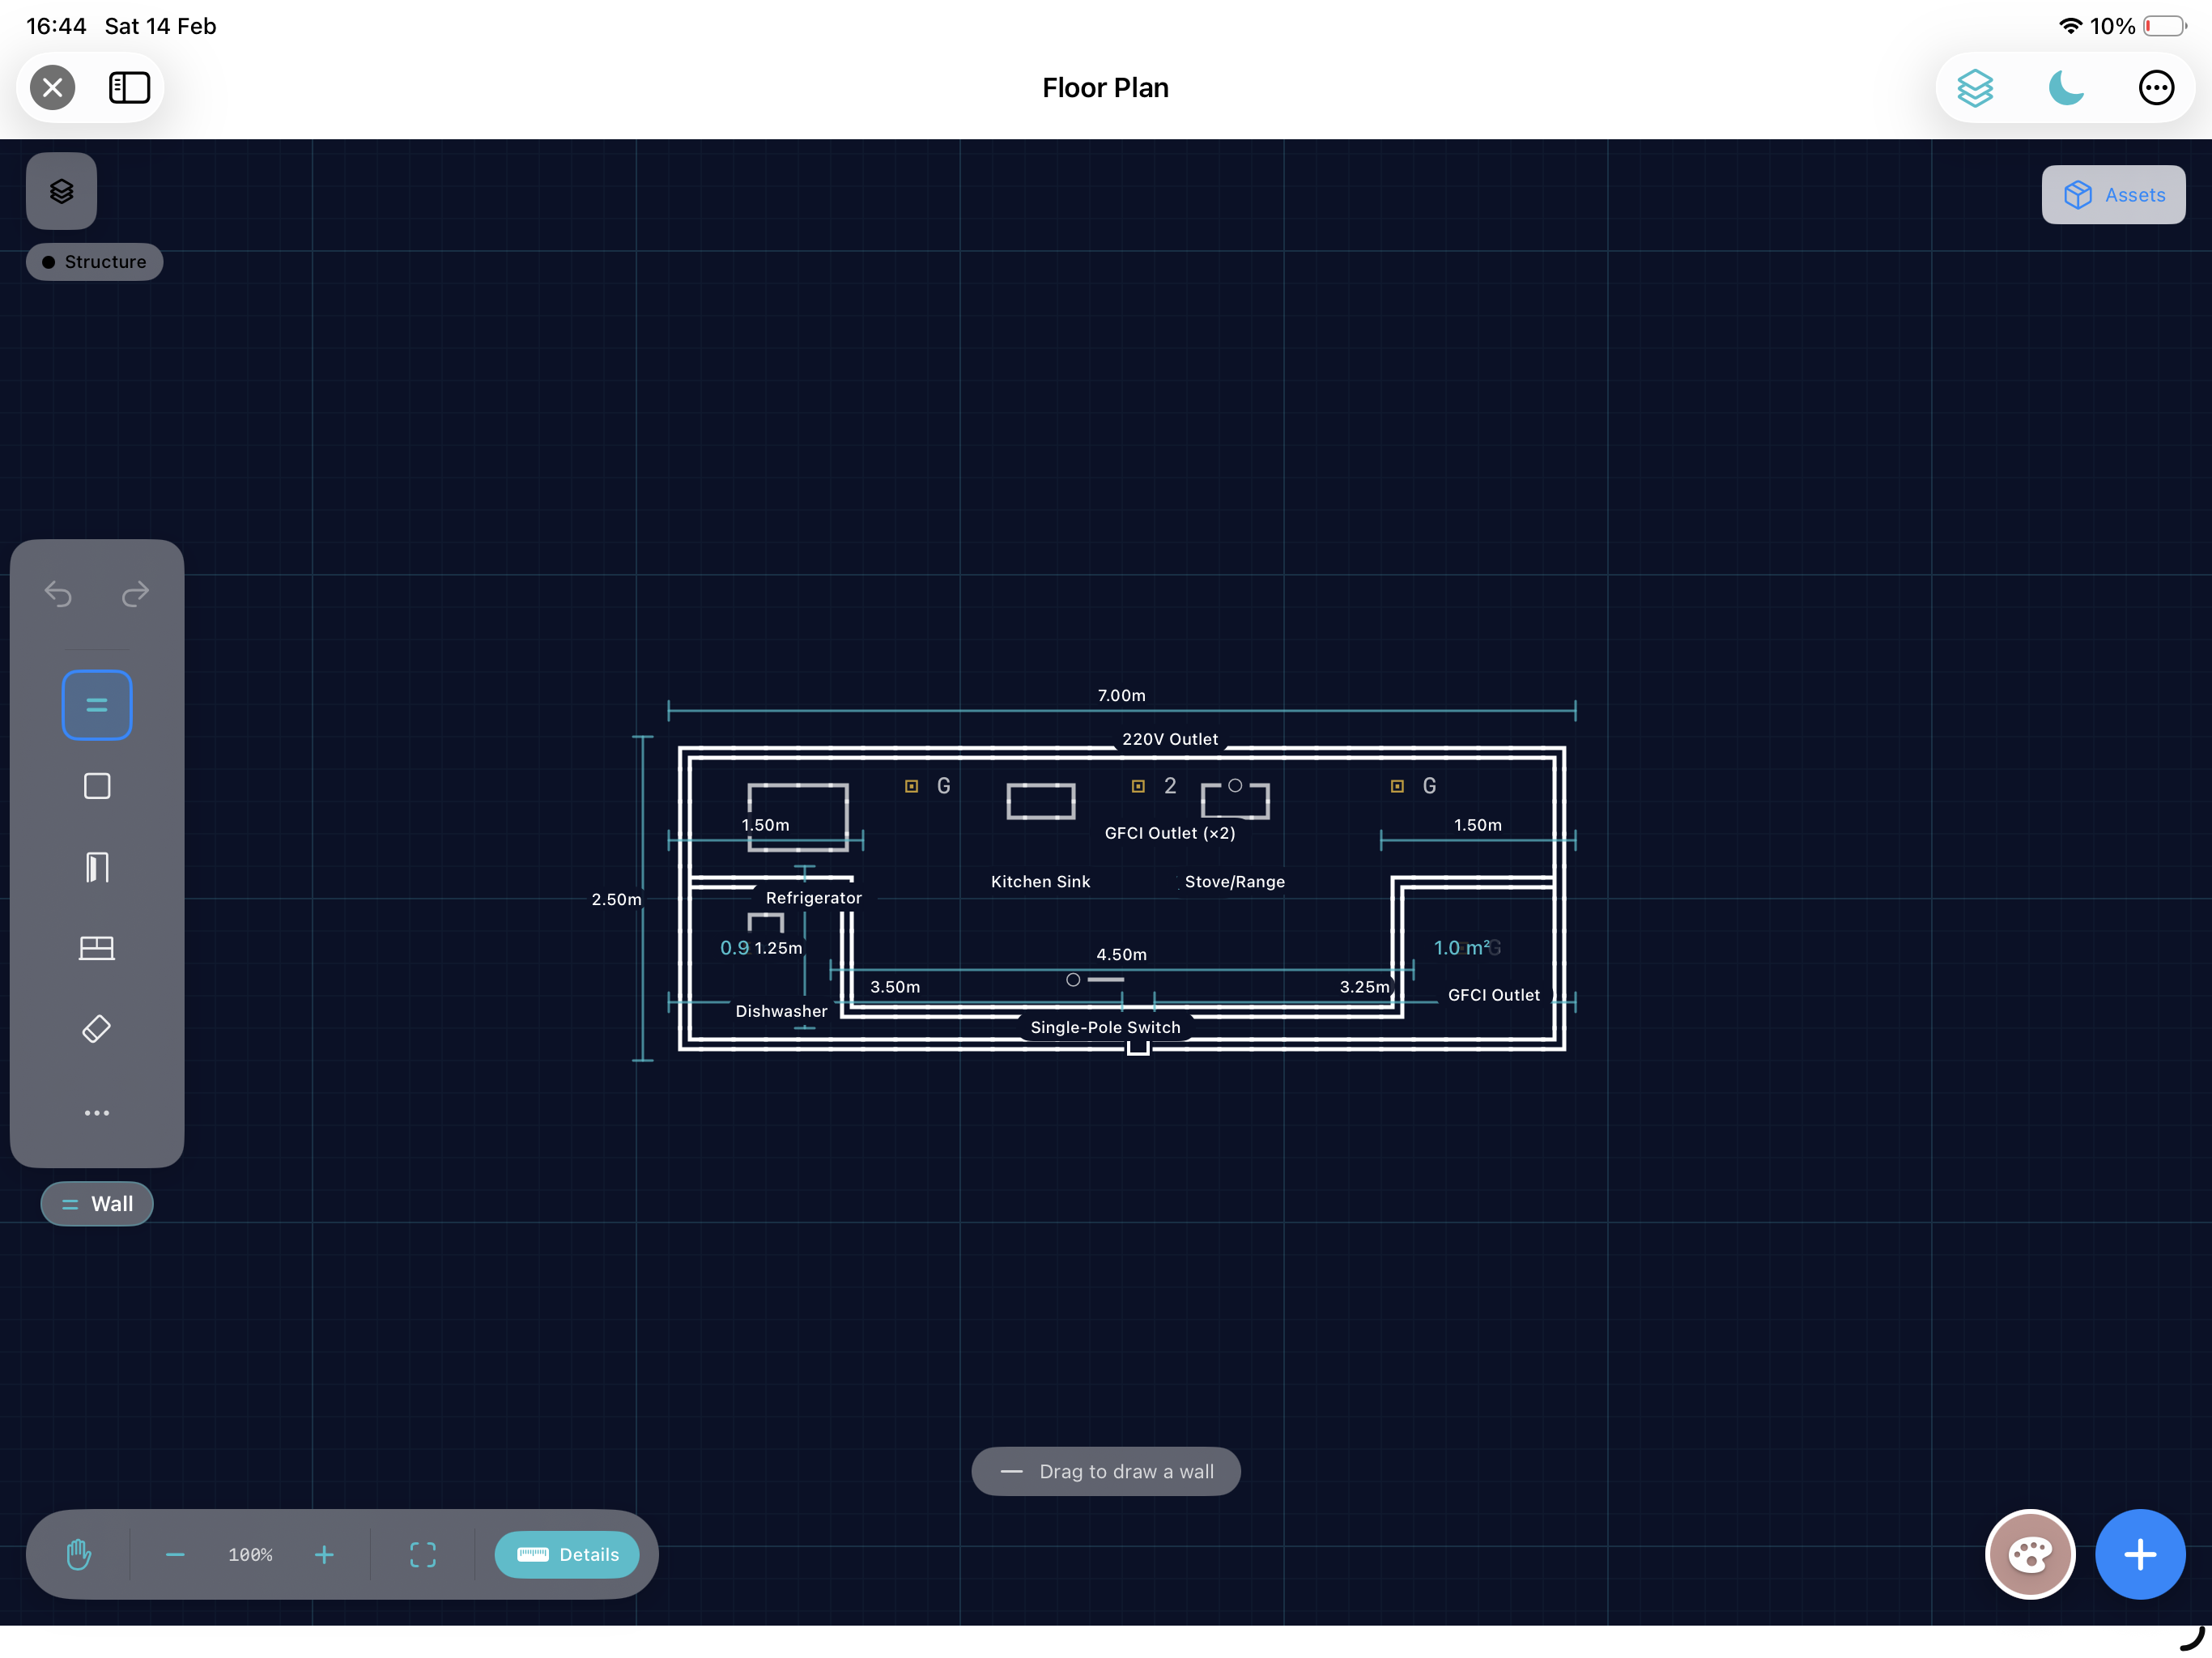Select the Room rectangle tool
Viewport: 2212px width, 1658px height.
[96, 786]
